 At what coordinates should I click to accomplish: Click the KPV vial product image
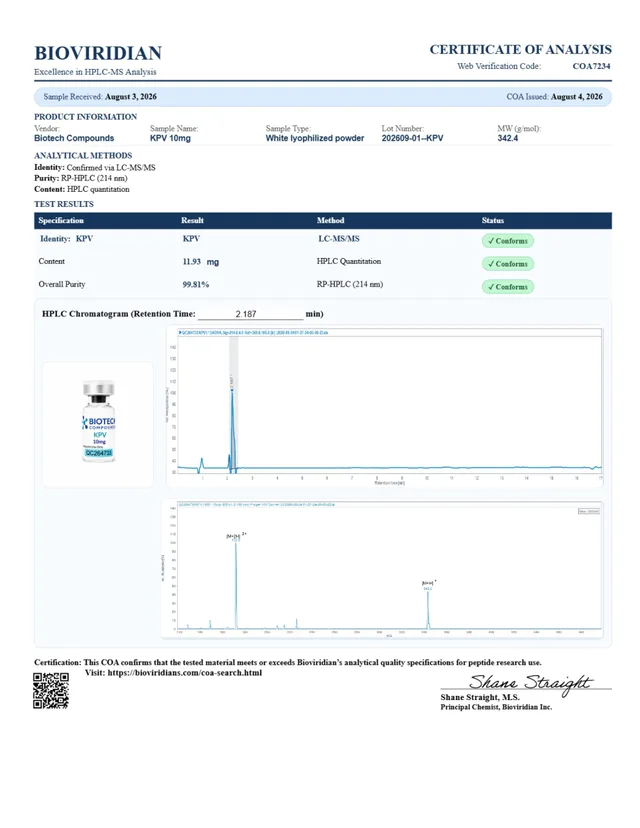[x=98, y=422]
